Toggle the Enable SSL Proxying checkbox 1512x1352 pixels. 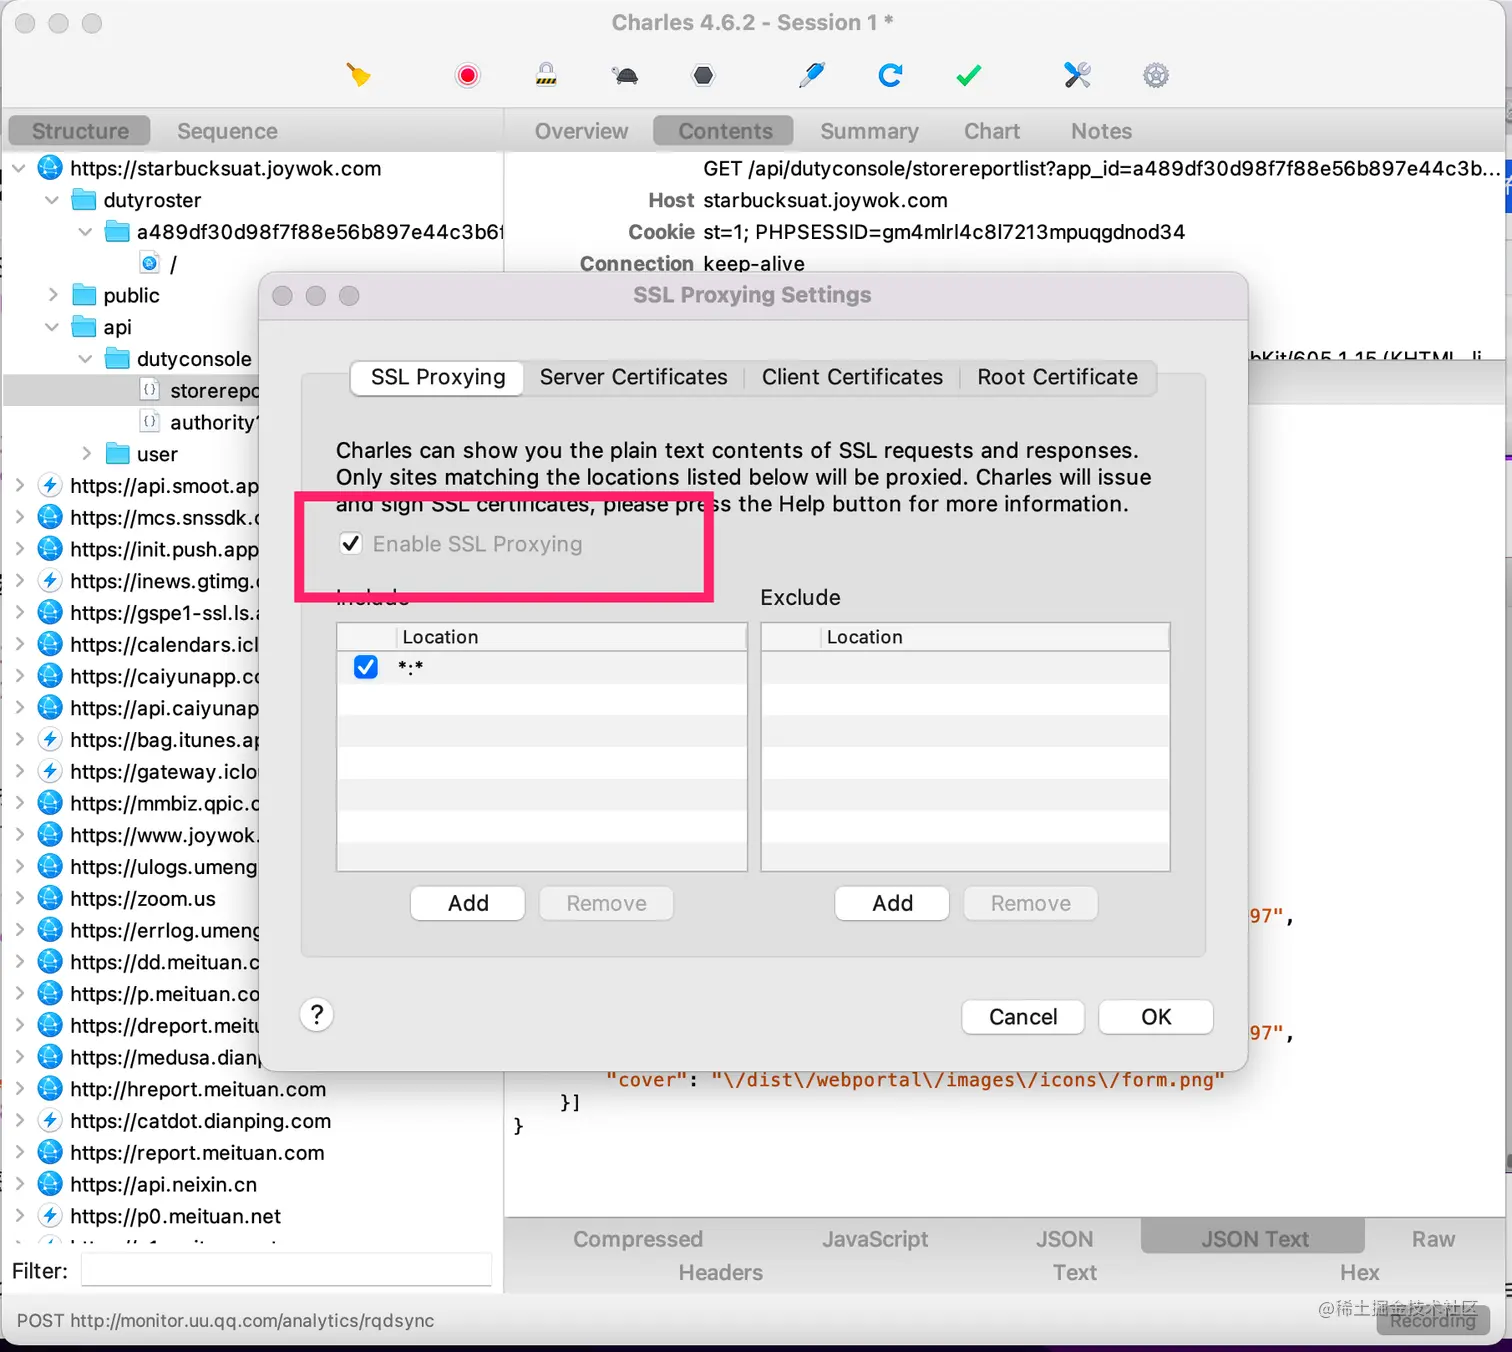pyautogui.click(x=351, y=544)
